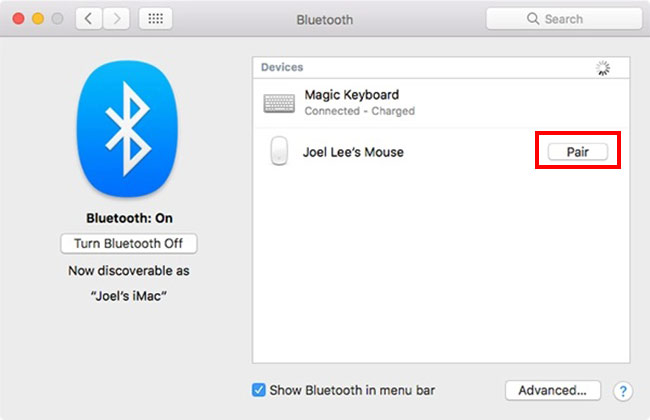Select the Magic Keyboard device name

352,95
